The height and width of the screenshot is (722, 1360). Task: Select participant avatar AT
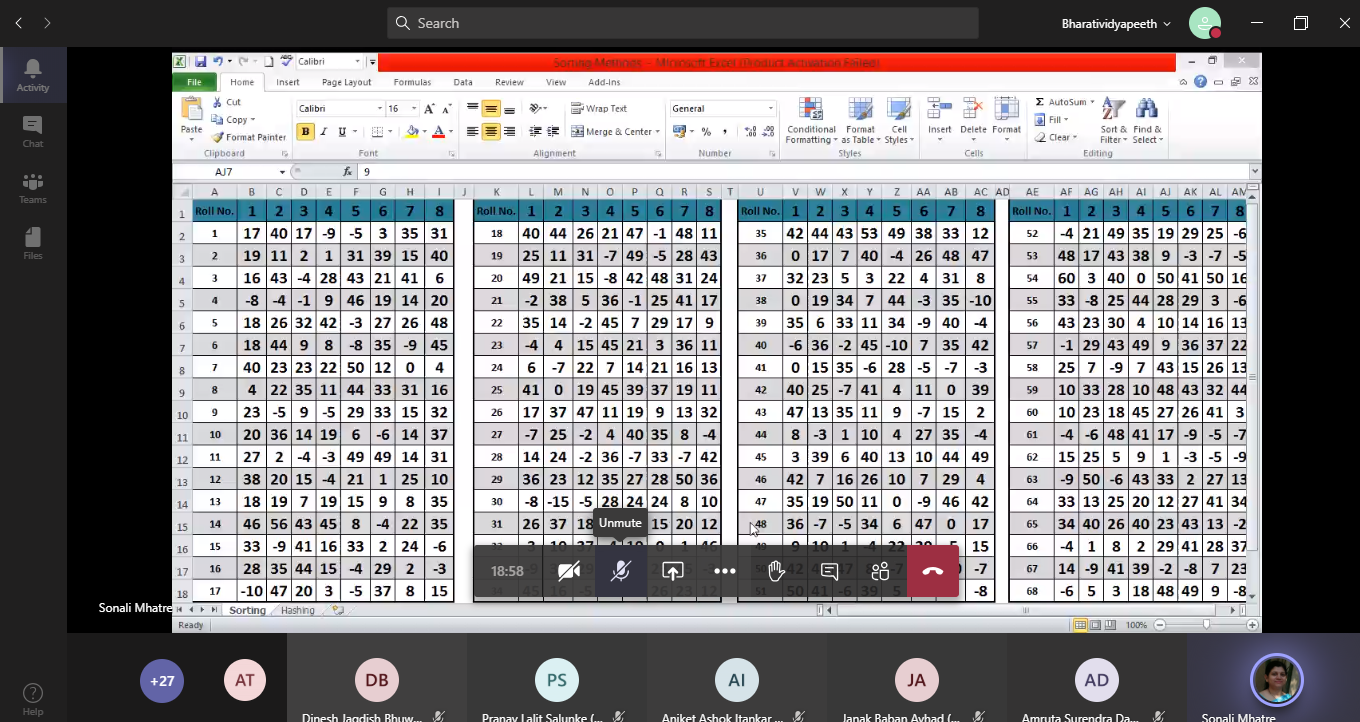pos(245,681)
